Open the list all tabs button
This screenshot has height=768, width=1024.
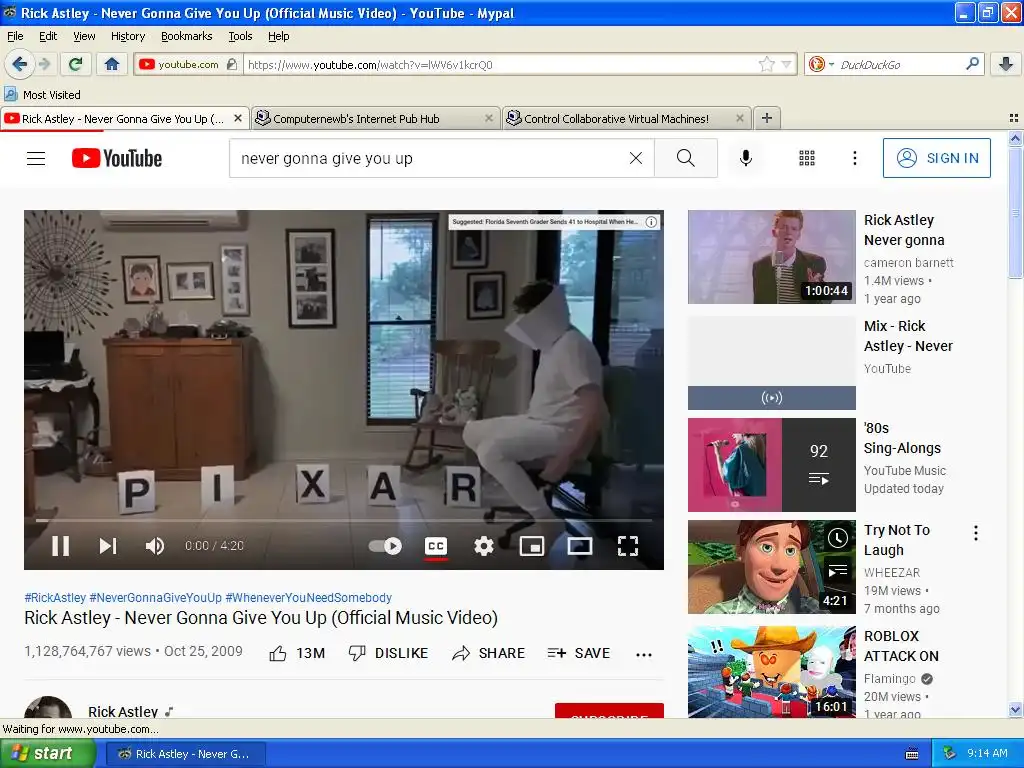1014,118
